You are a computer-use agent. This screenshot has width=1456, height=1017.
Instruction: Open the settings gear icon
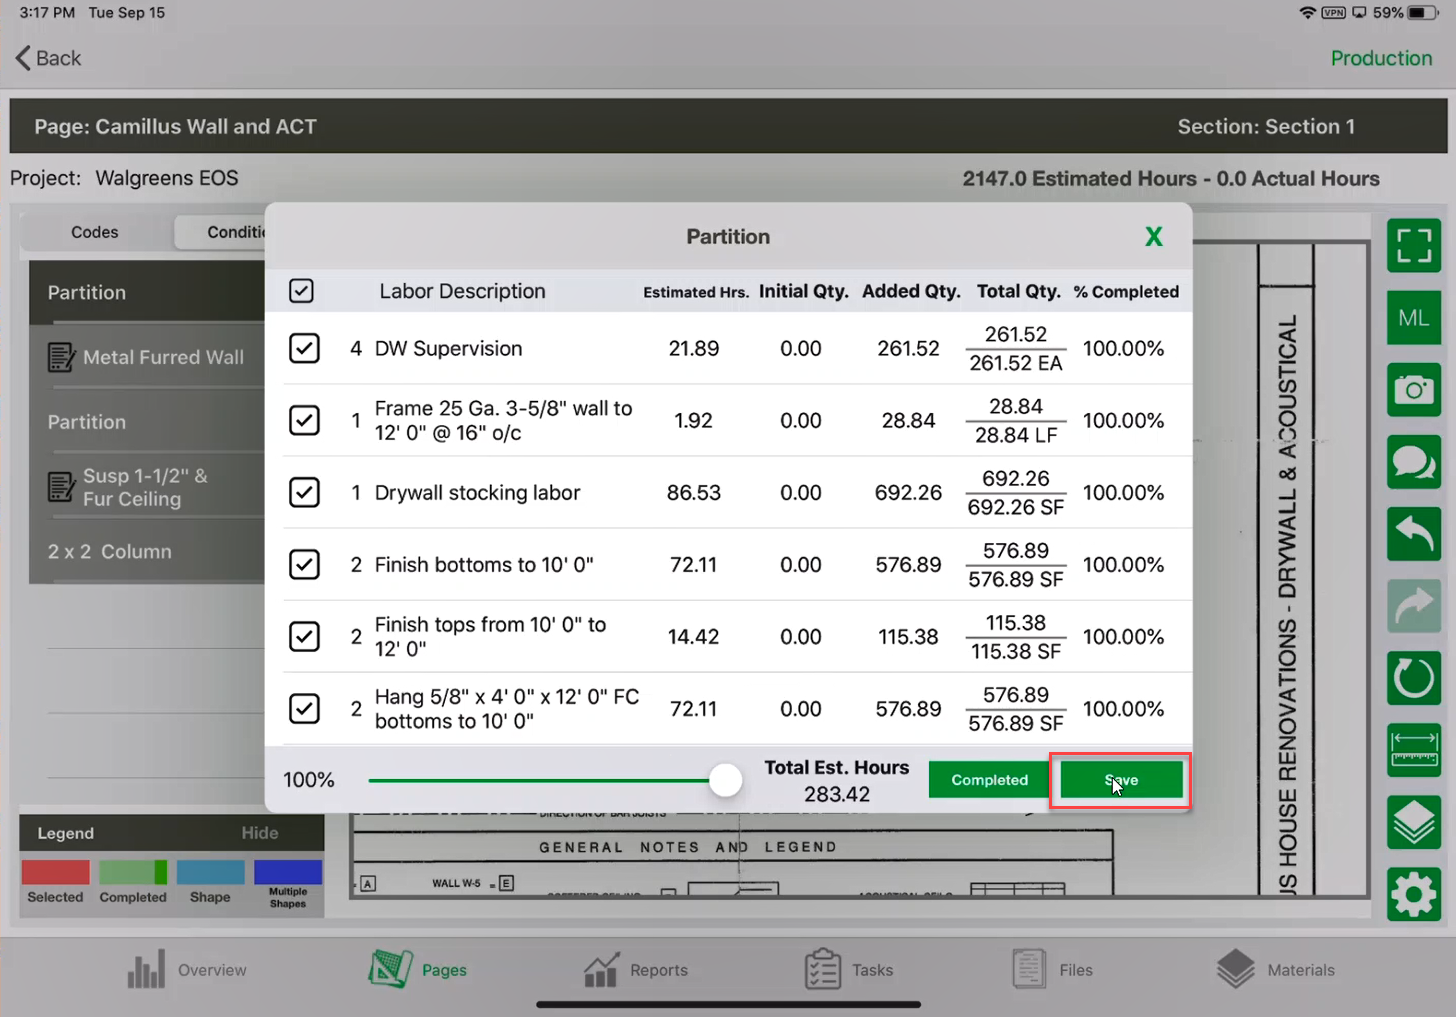[1413, 894]
